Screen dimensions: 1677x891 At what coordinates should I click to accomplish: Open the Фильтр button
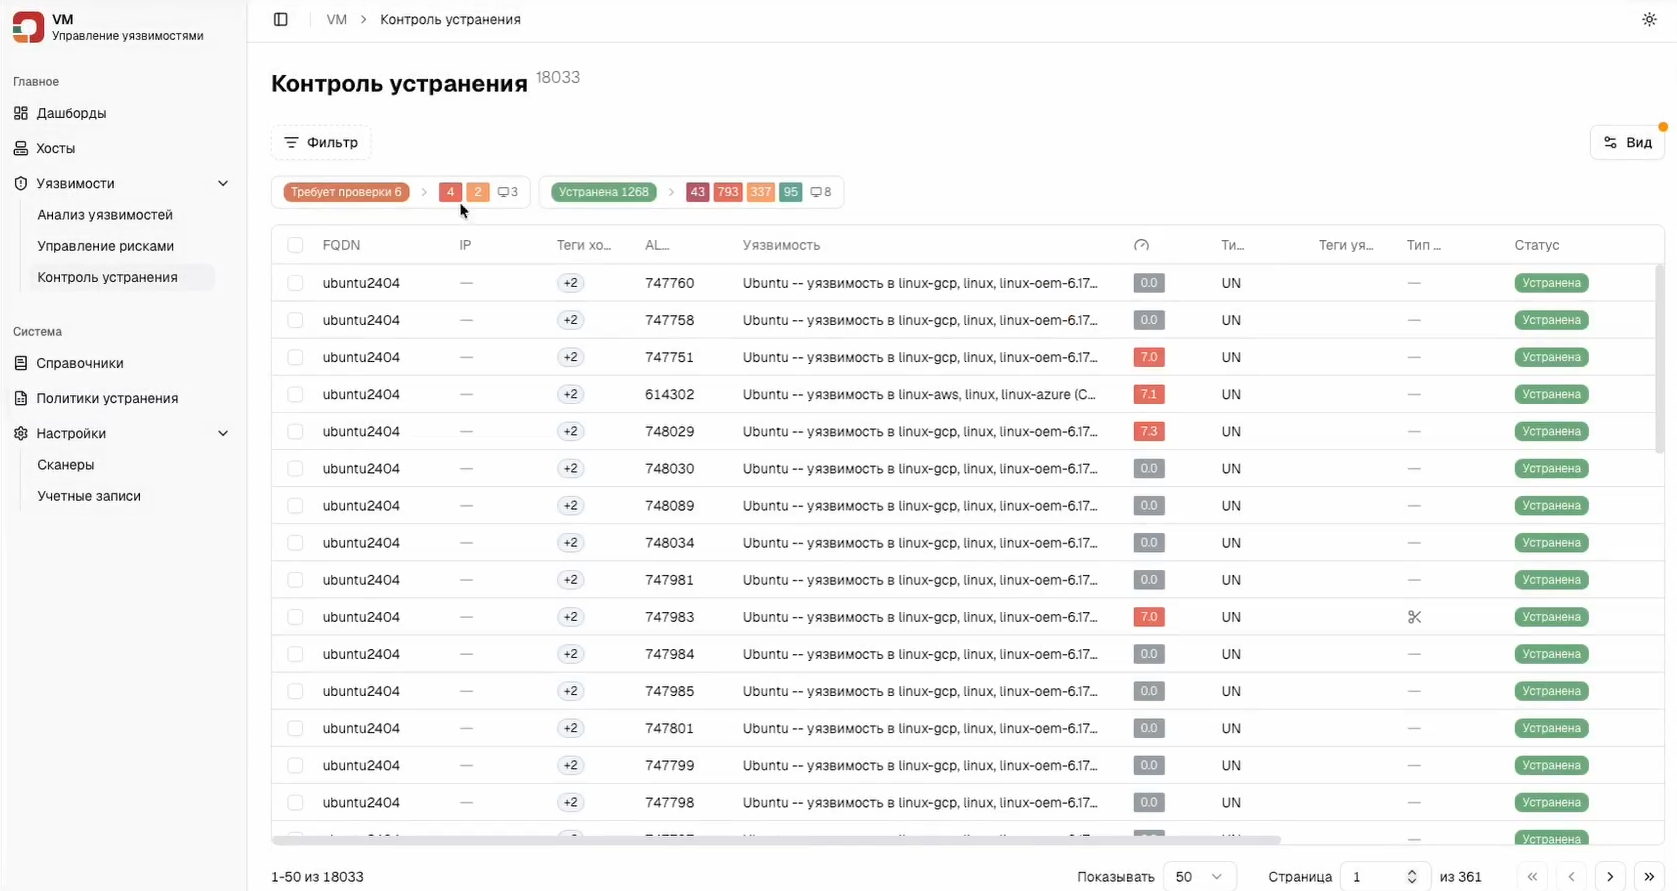[x=321, y=142]
